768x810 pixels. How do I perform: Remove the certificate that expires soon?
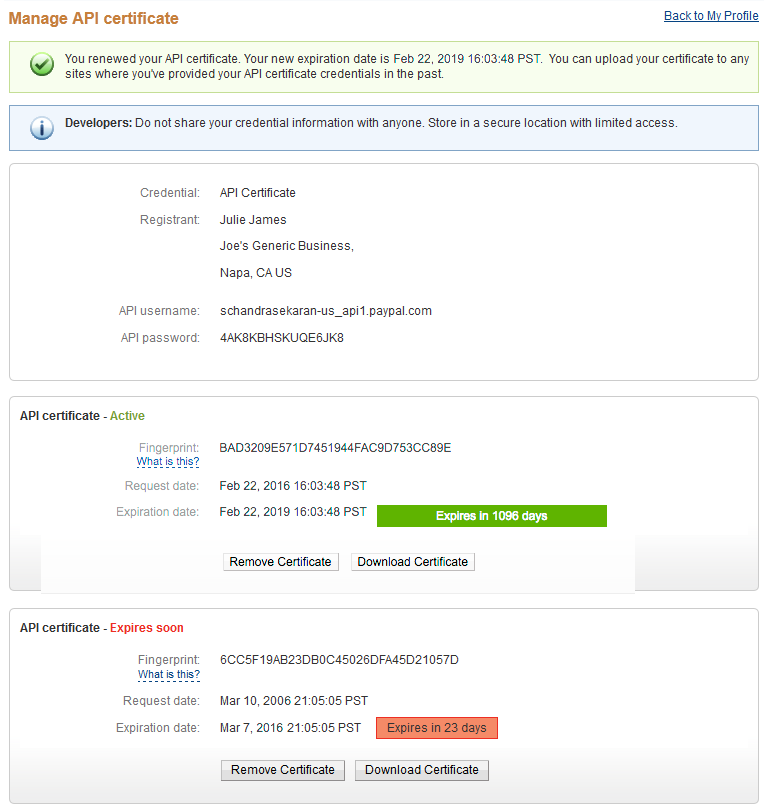point(282,770)
